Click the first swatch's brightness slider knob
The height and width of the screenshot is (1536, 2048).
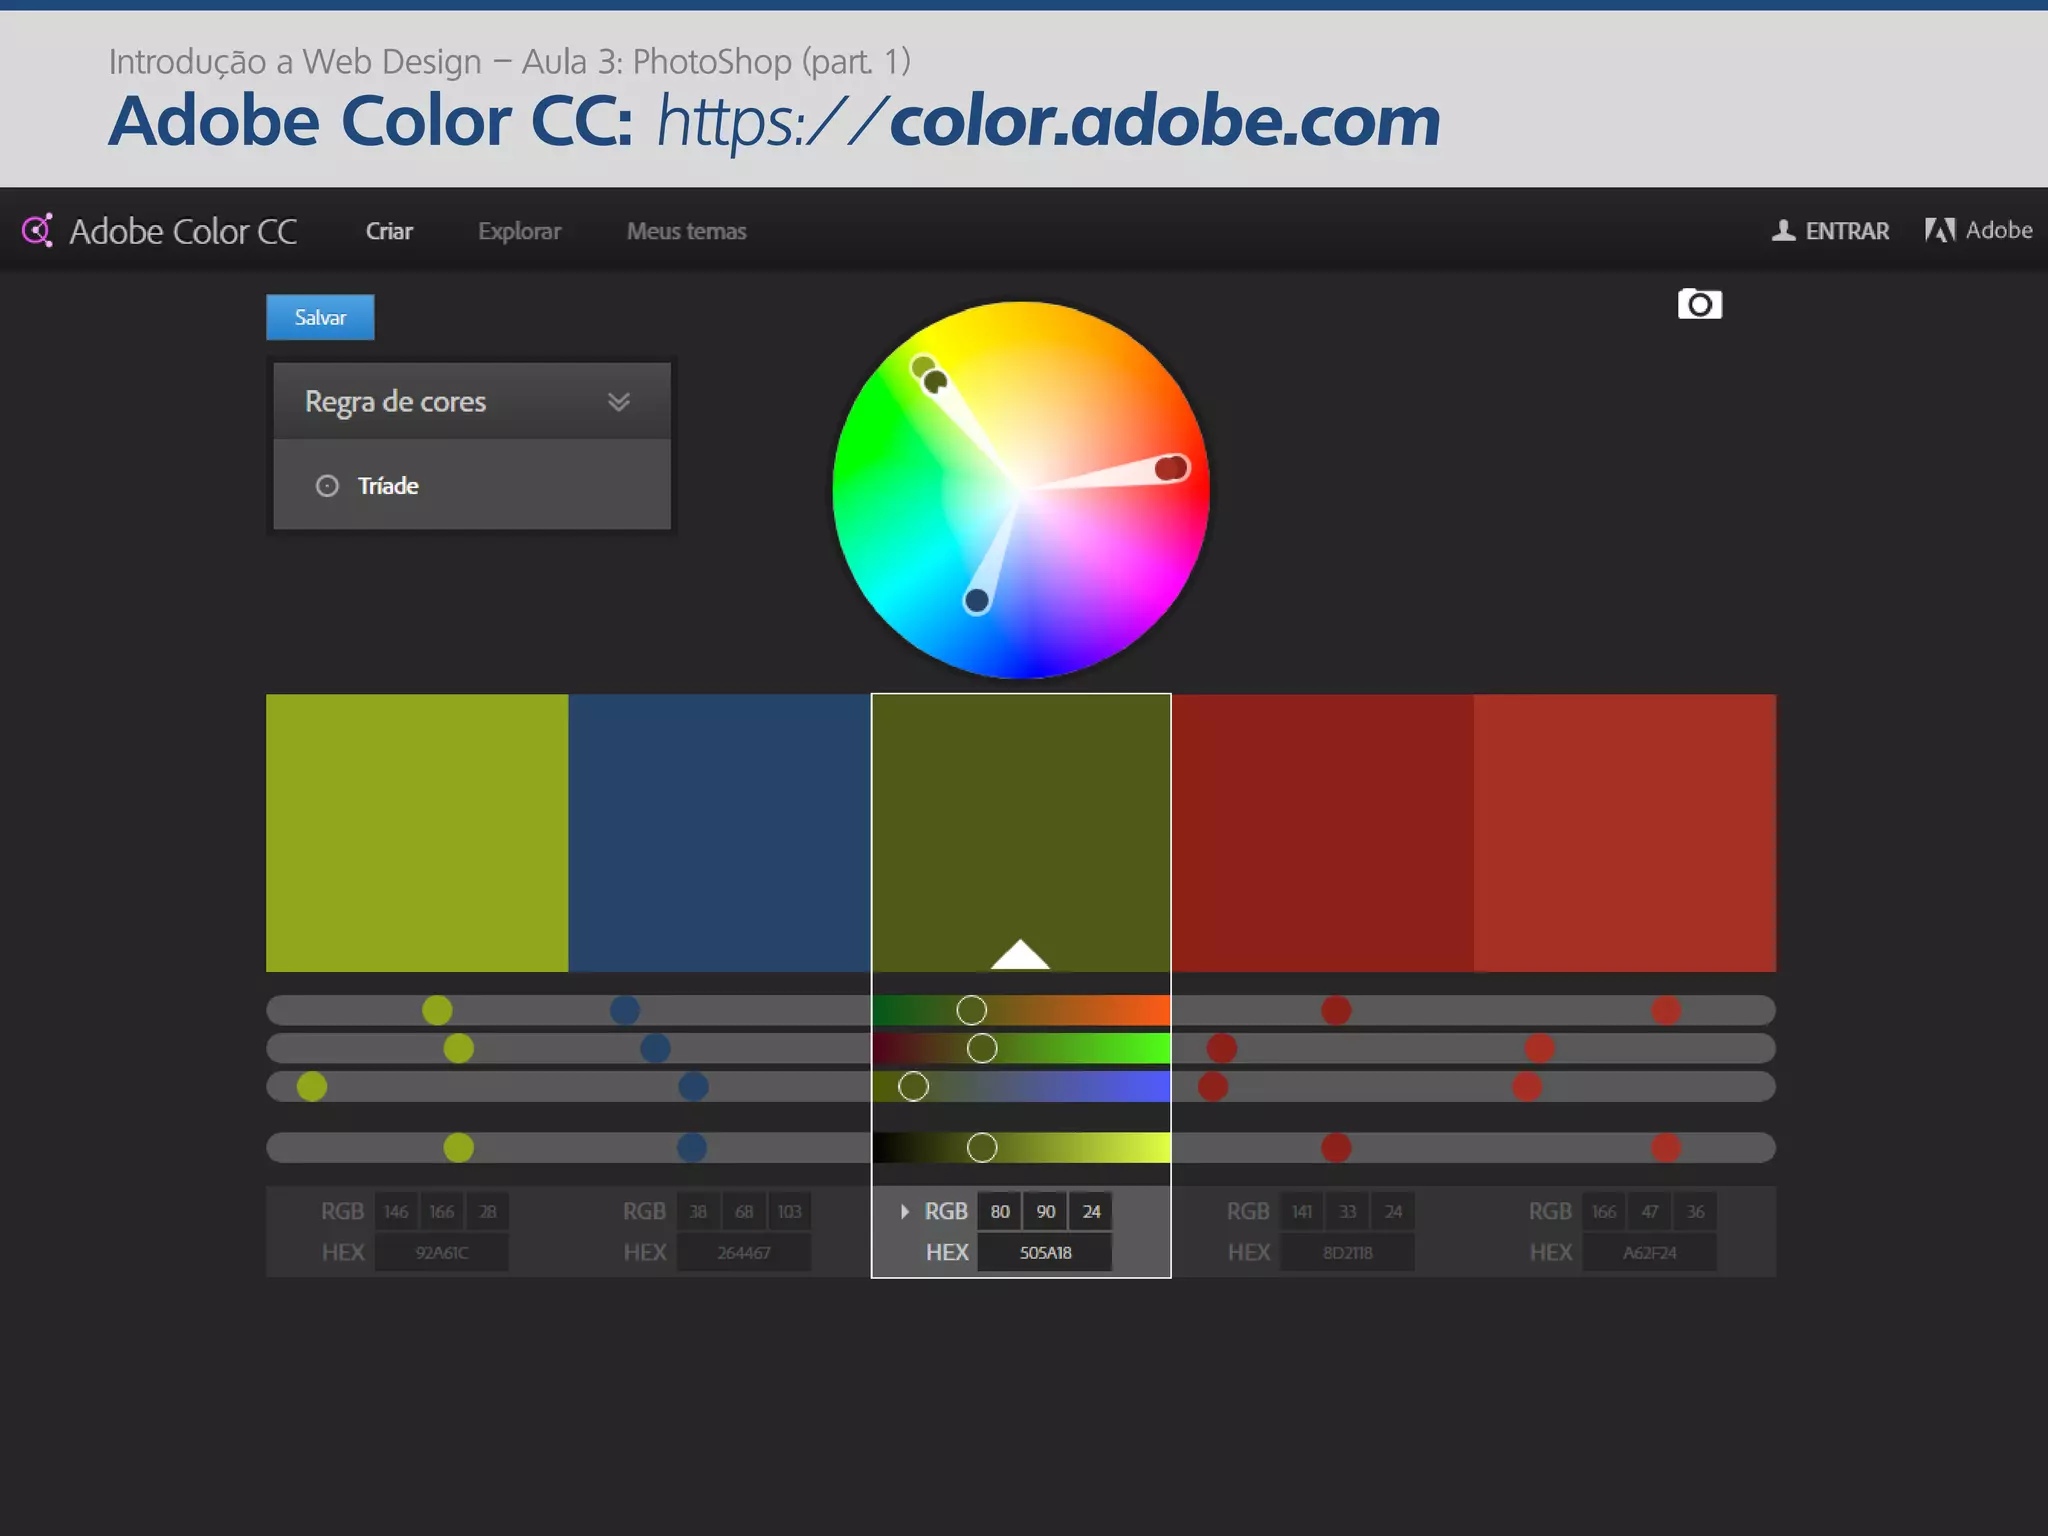click(x=458, y=1147)
